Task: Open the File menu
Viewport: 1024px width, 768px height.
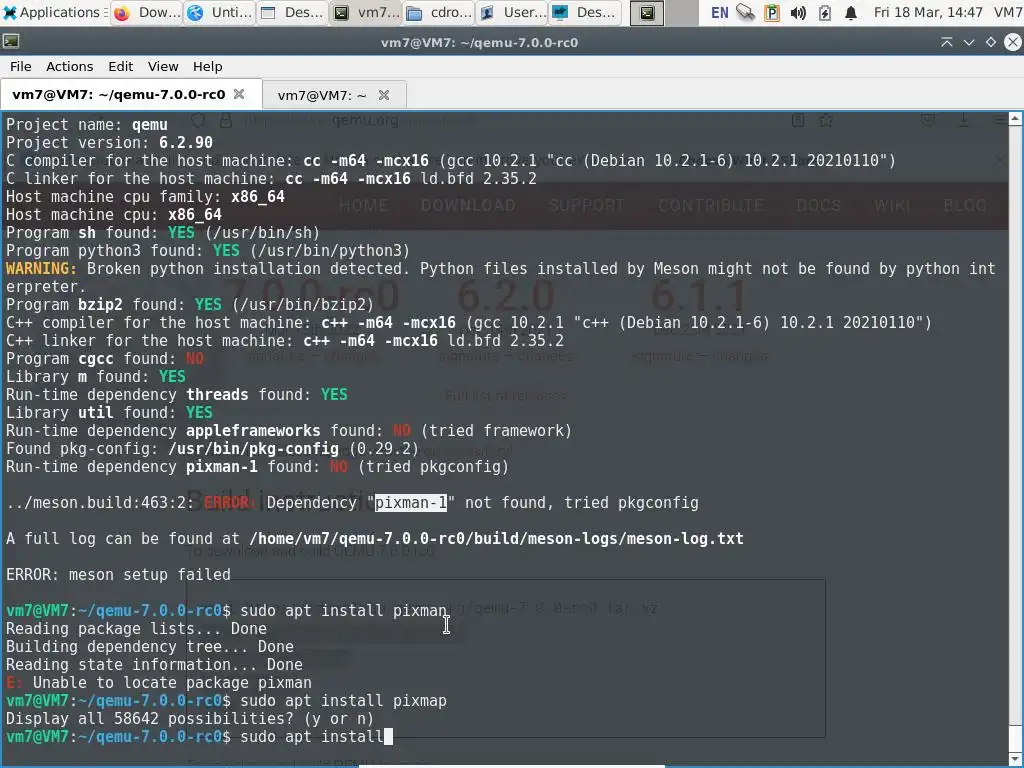Action: (x=20, y=67)
